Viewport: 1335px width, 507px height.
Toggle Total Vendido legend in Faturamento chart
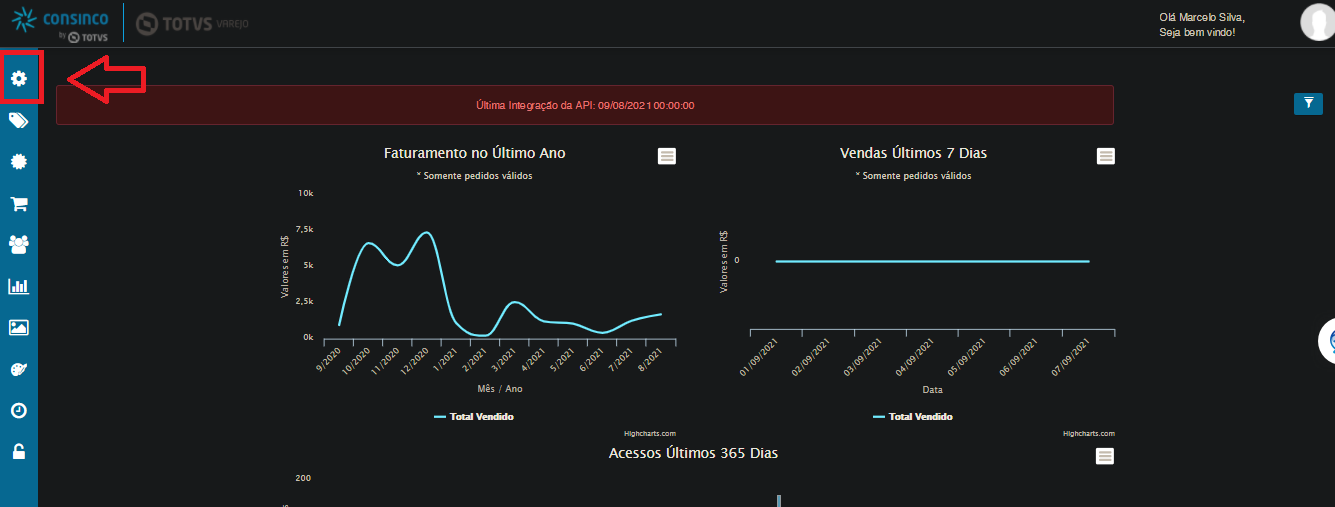click(x=474, y=416)
